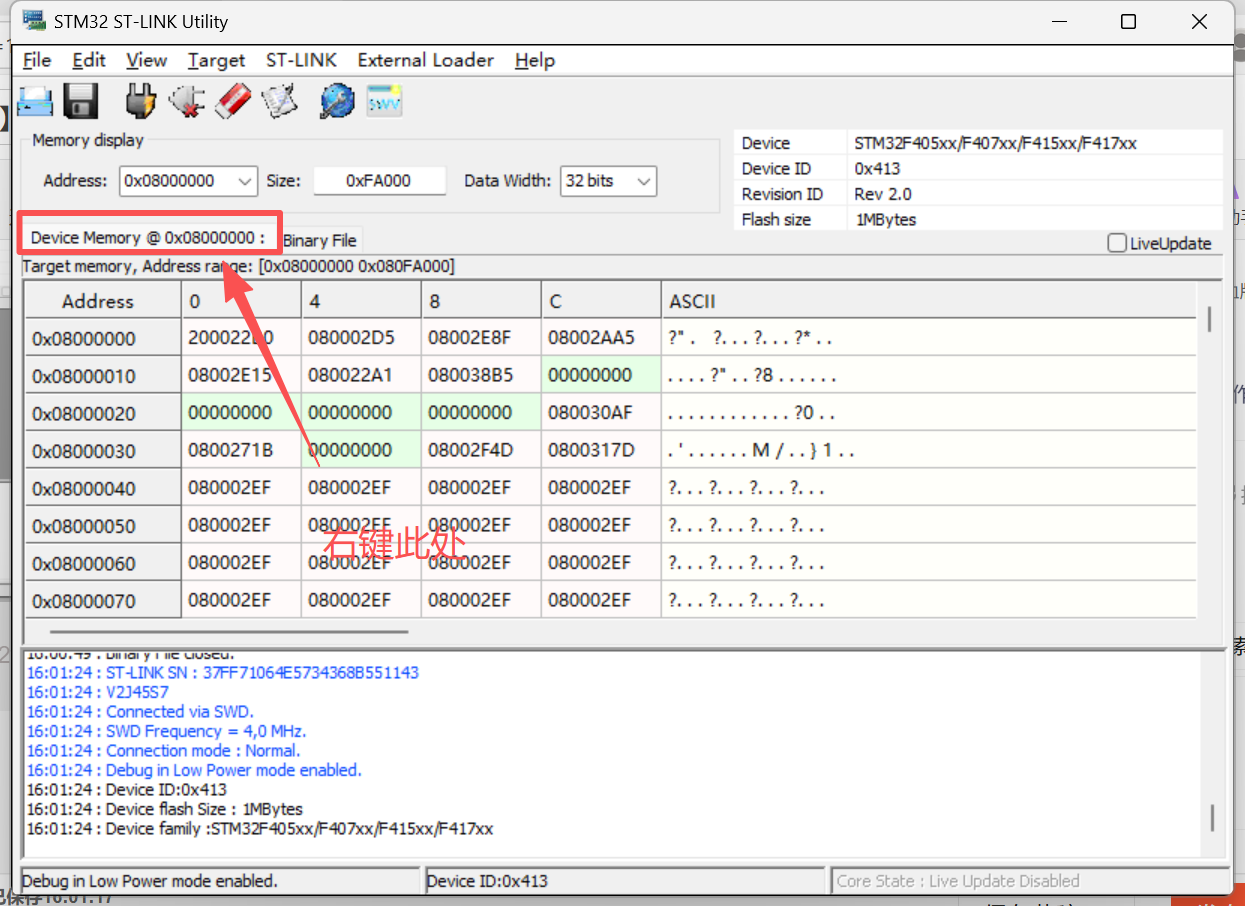Click the SWD Frequency = 4,0 MHz log line
This screenshot has width=1245, height=906.
tap(166, 731)
